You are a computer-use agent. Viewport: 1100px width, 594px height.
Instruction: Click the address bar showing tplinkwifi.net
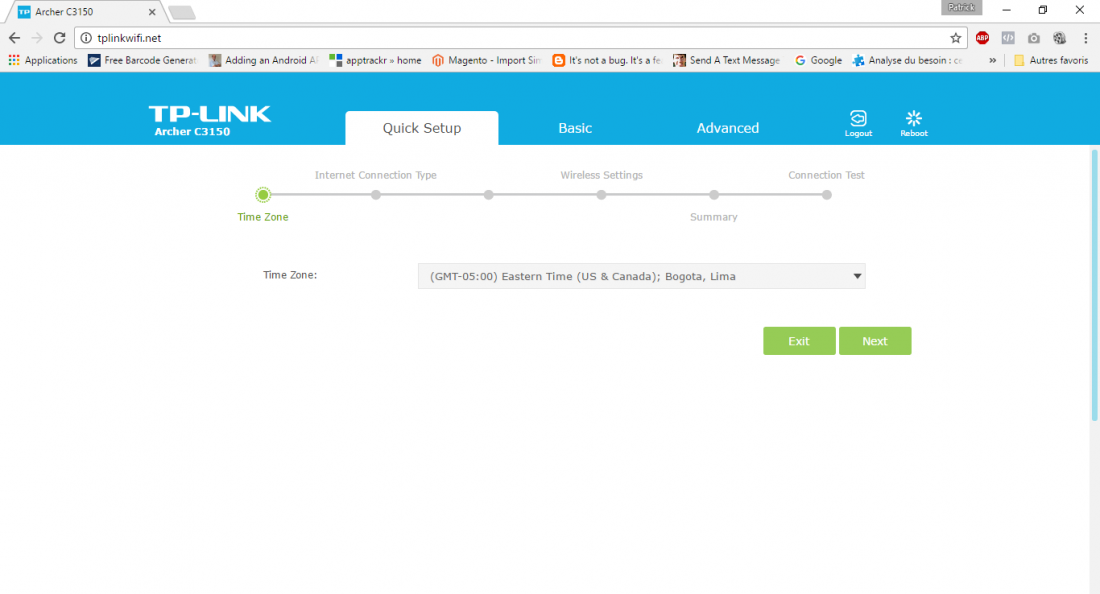(x=500, y=38)
